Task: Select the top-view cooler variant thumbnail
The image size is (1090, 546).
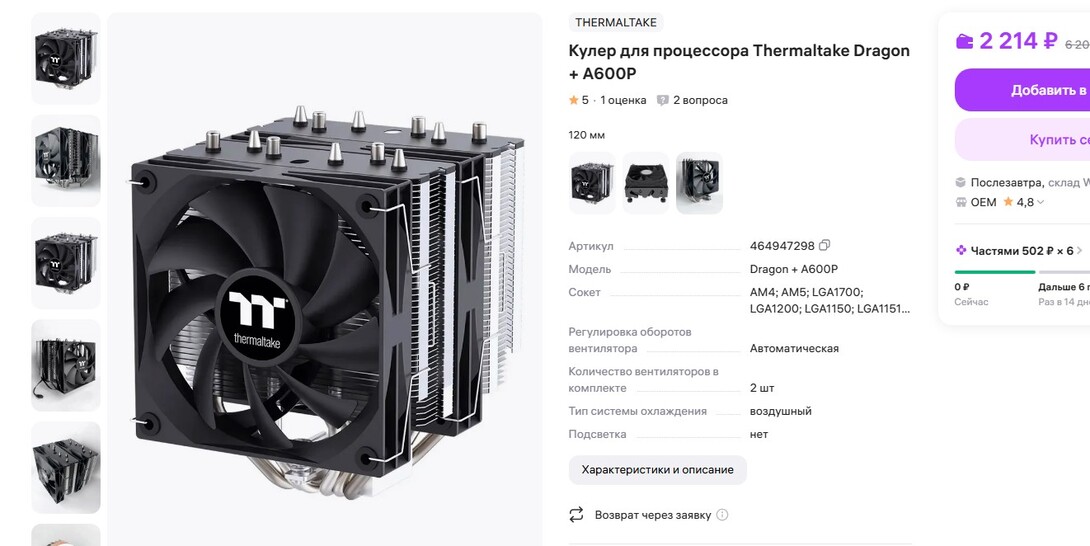Action: click(x=646, y=183)
